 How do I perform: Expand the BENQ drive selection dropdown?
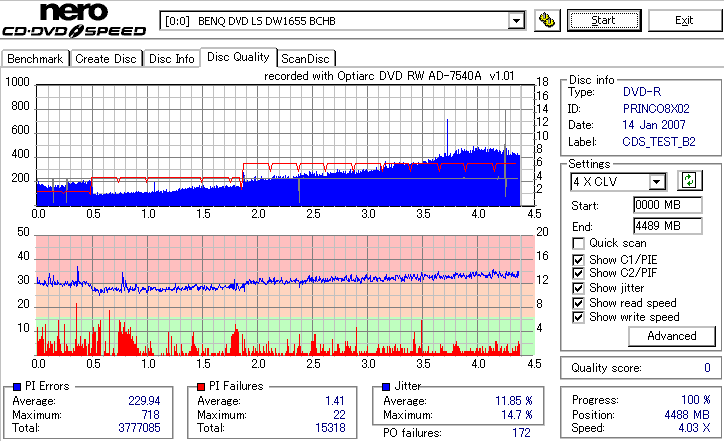(x=516, y=21)
